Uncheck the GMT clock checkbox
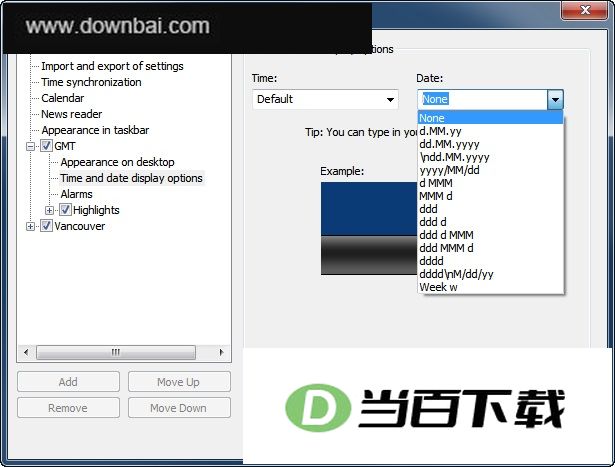 click(46, 146)
